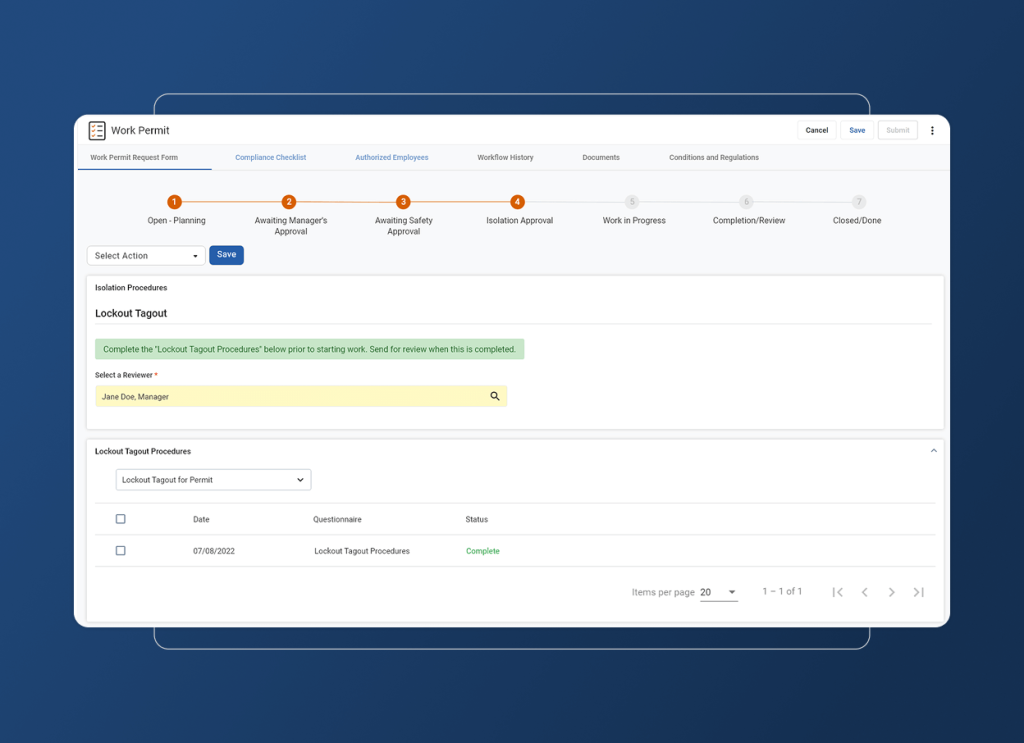Check the select-all checkbox in procedures table
1024x743 pixels.
[121, 519]
